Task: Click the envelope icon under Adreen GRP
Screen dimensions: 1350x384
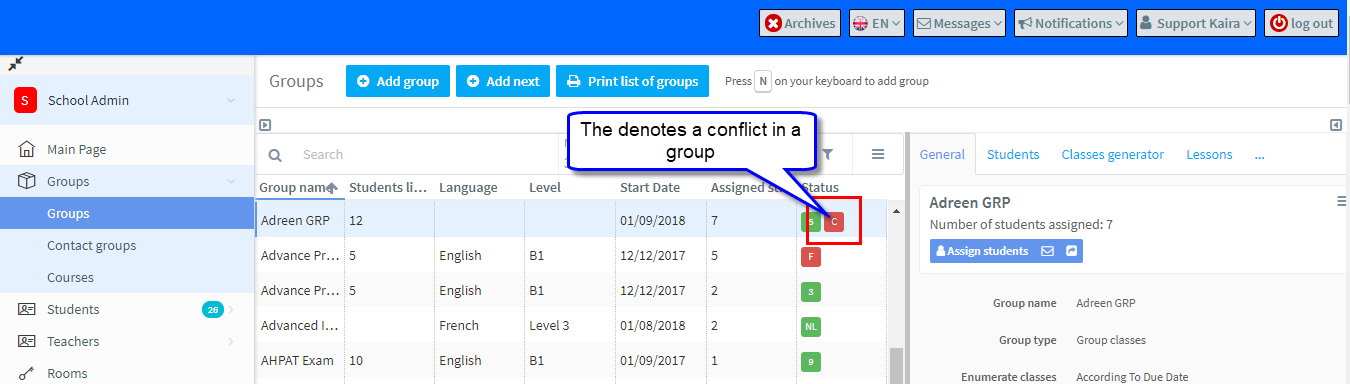Action: [x=1047, y=251]
